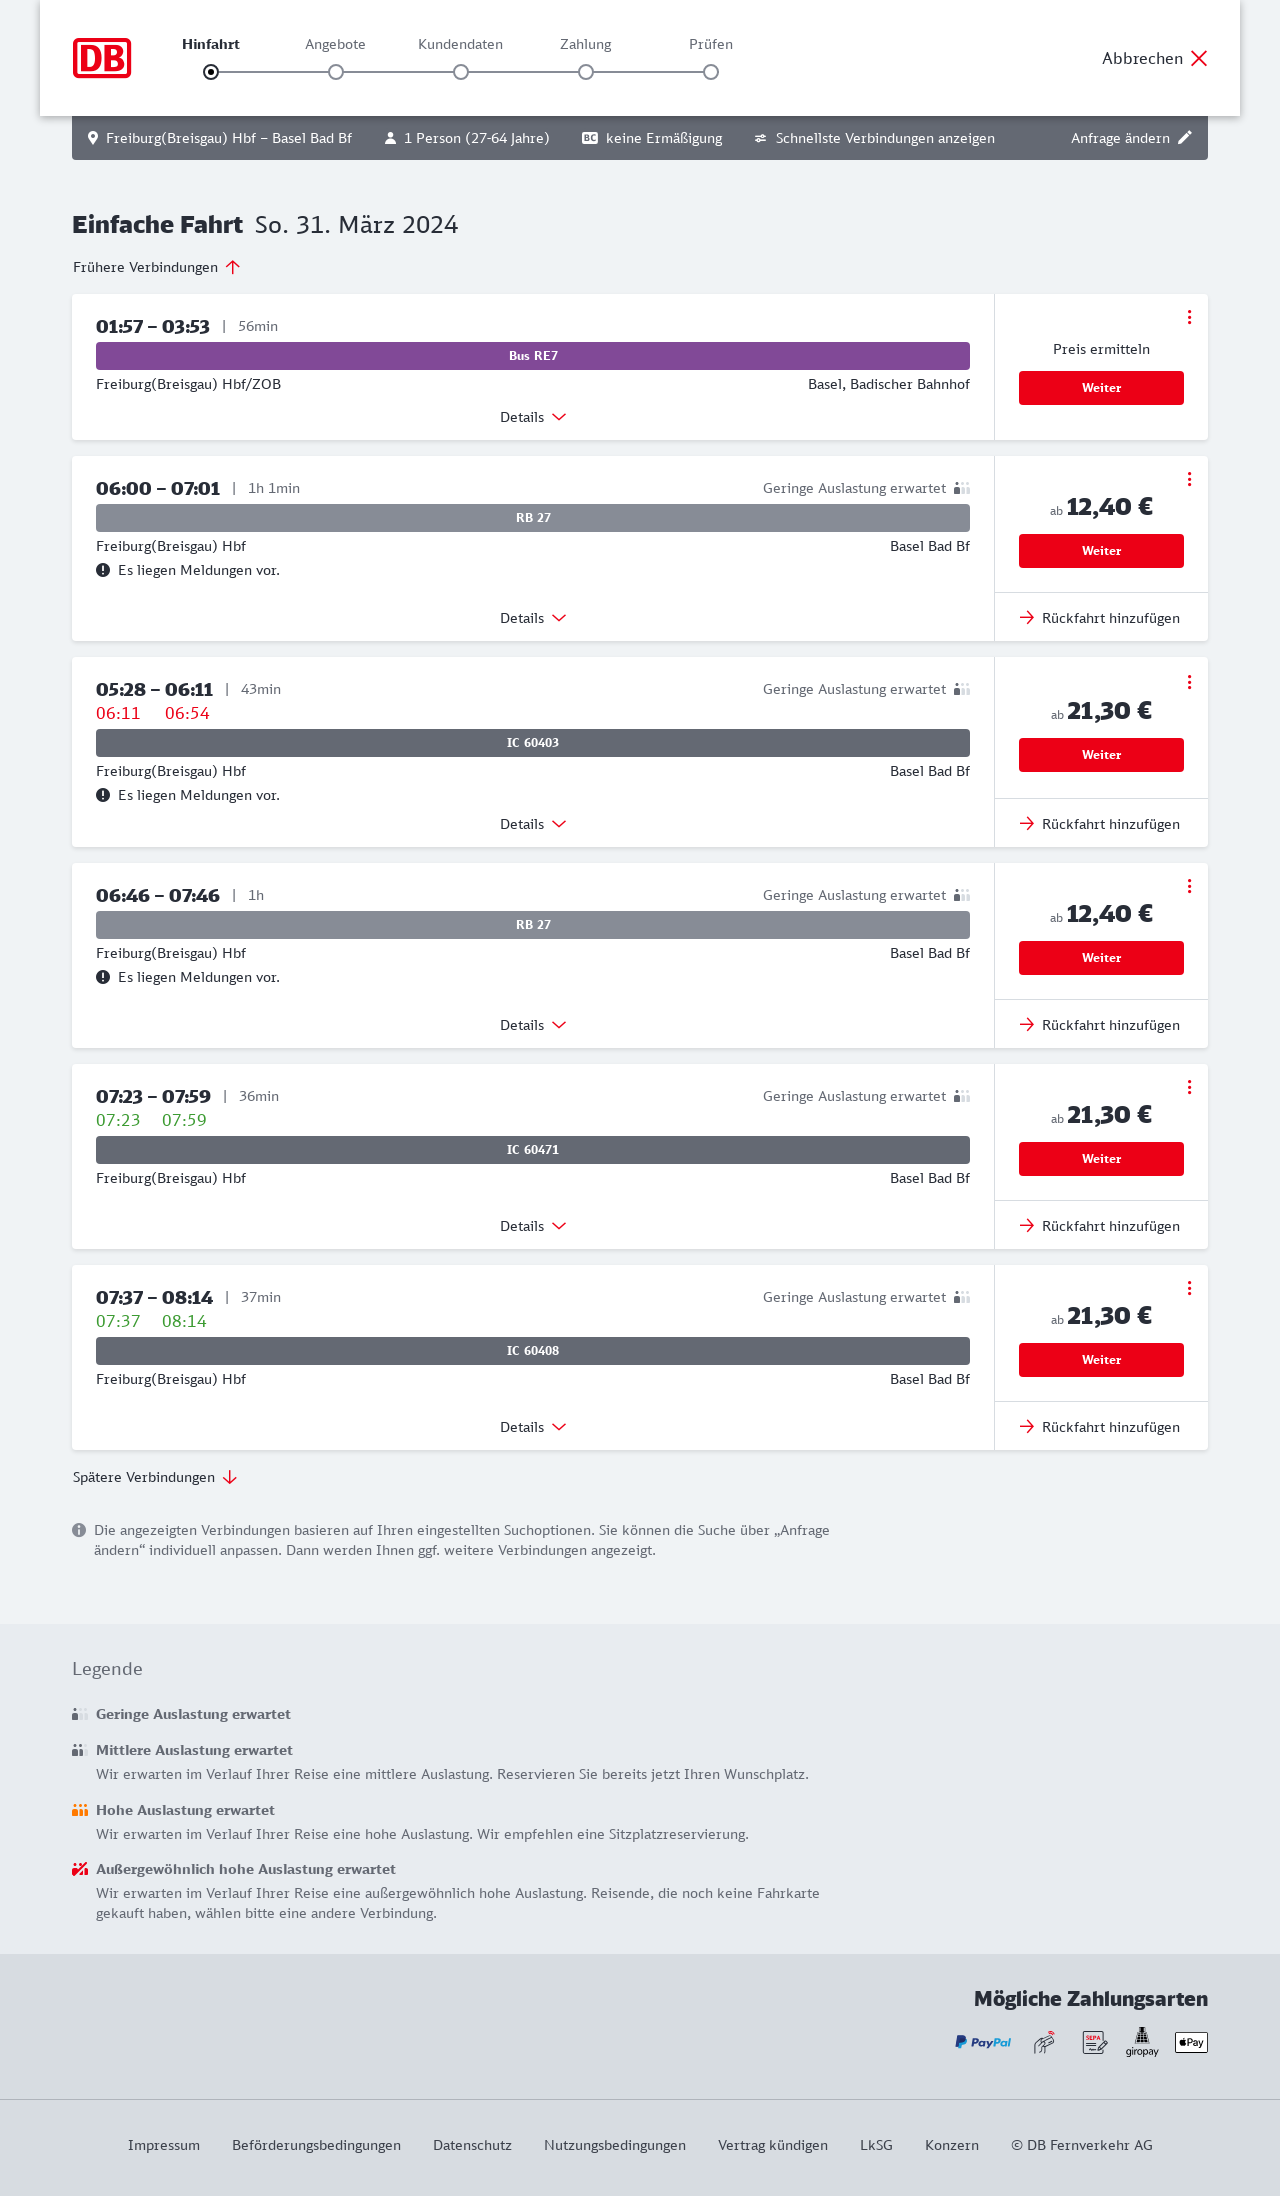This screenshot has width=1280, height=2196.
Task: Click the PayPal payment logo
Action: click(983, 2042)
